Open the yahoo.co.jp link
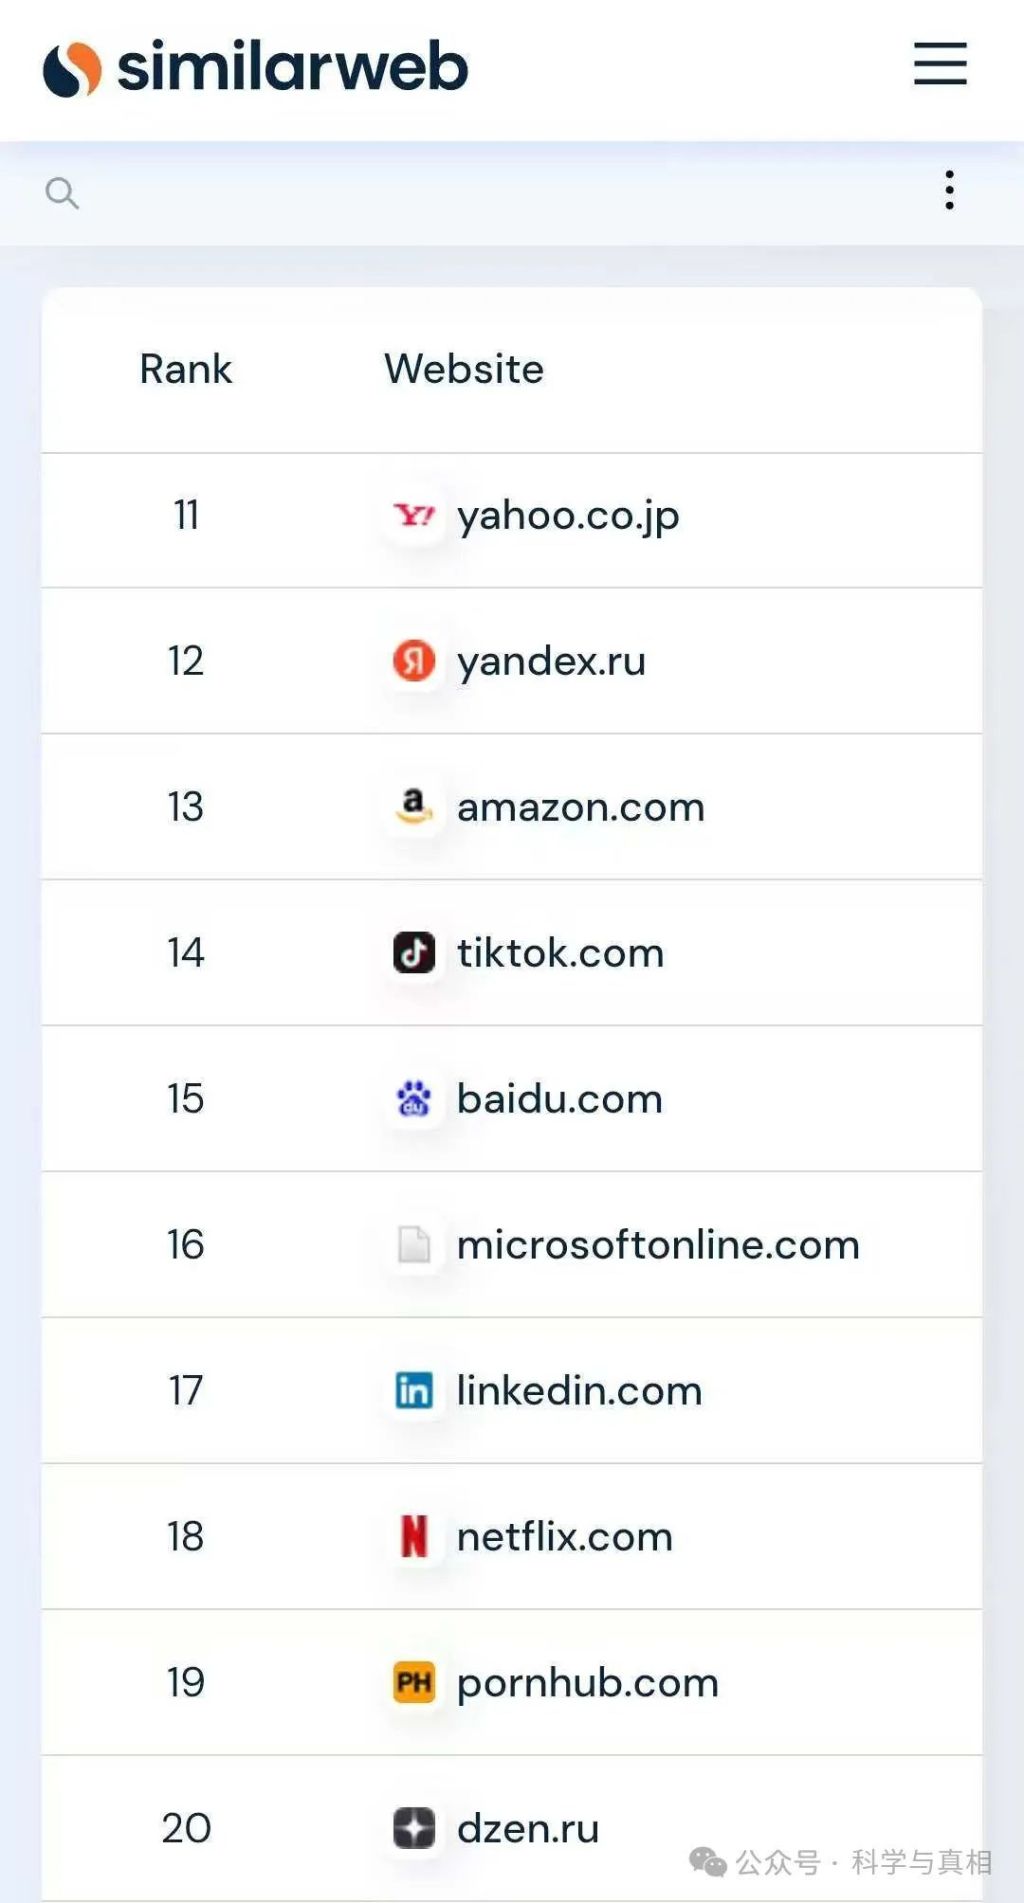 click(x=568, y=516)
